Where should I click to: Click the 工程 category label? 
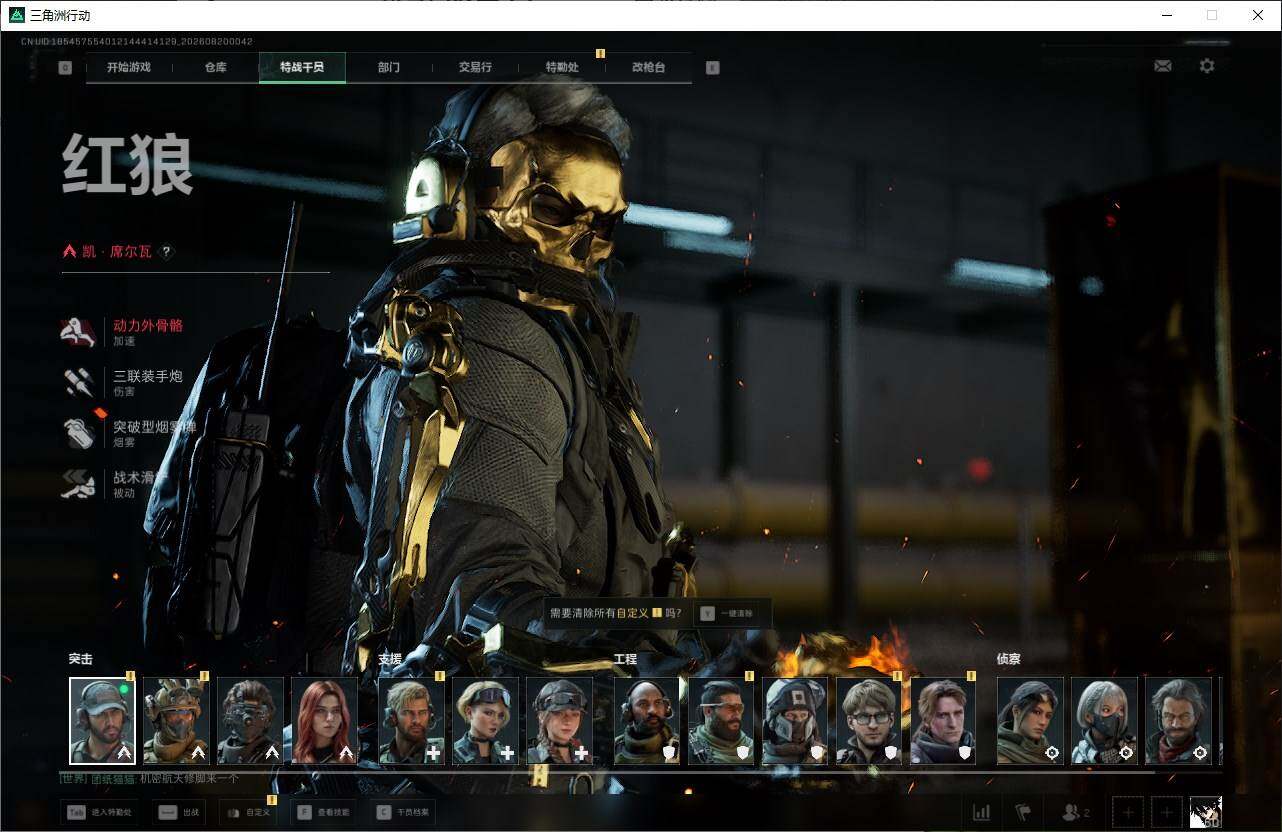pos(625,659)
